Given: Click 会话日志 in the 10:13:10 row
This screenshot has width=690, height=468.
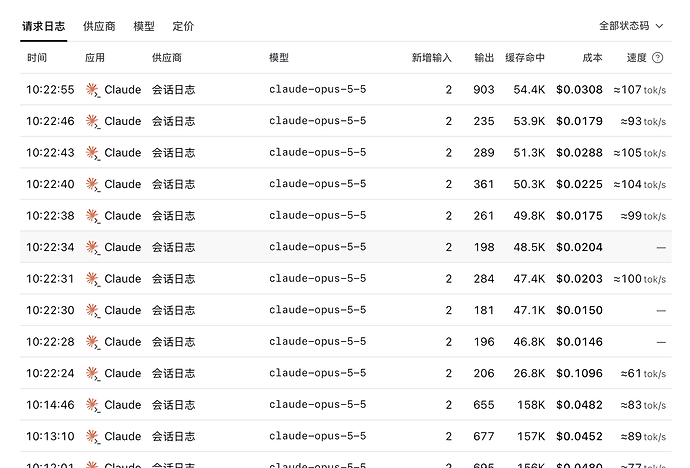Looking at the screenshot, I should 173,436.
